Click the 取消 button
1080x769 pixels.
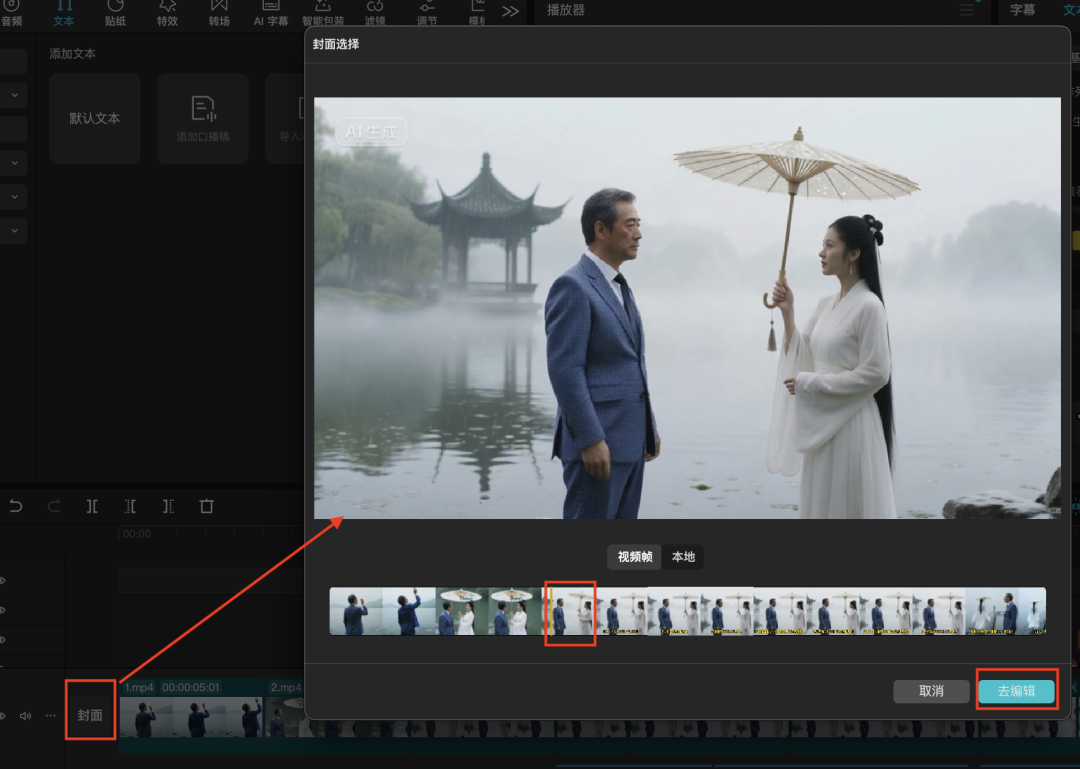[x=931, y=692]
